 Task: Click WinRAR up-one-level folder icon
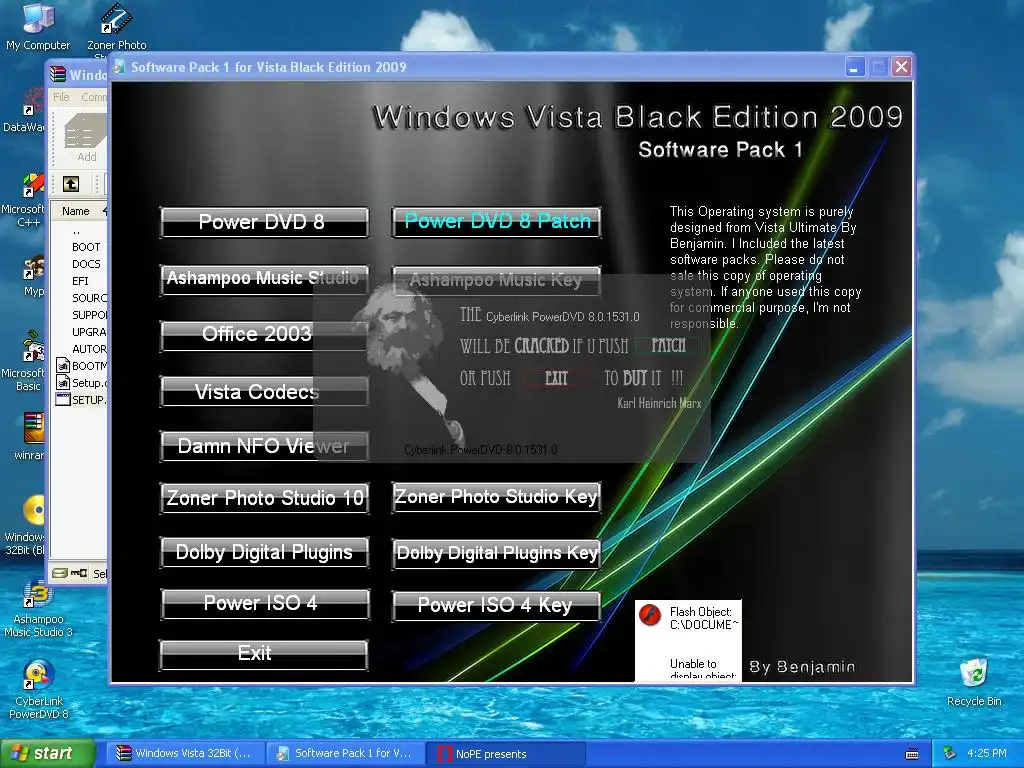pos(71,184)
